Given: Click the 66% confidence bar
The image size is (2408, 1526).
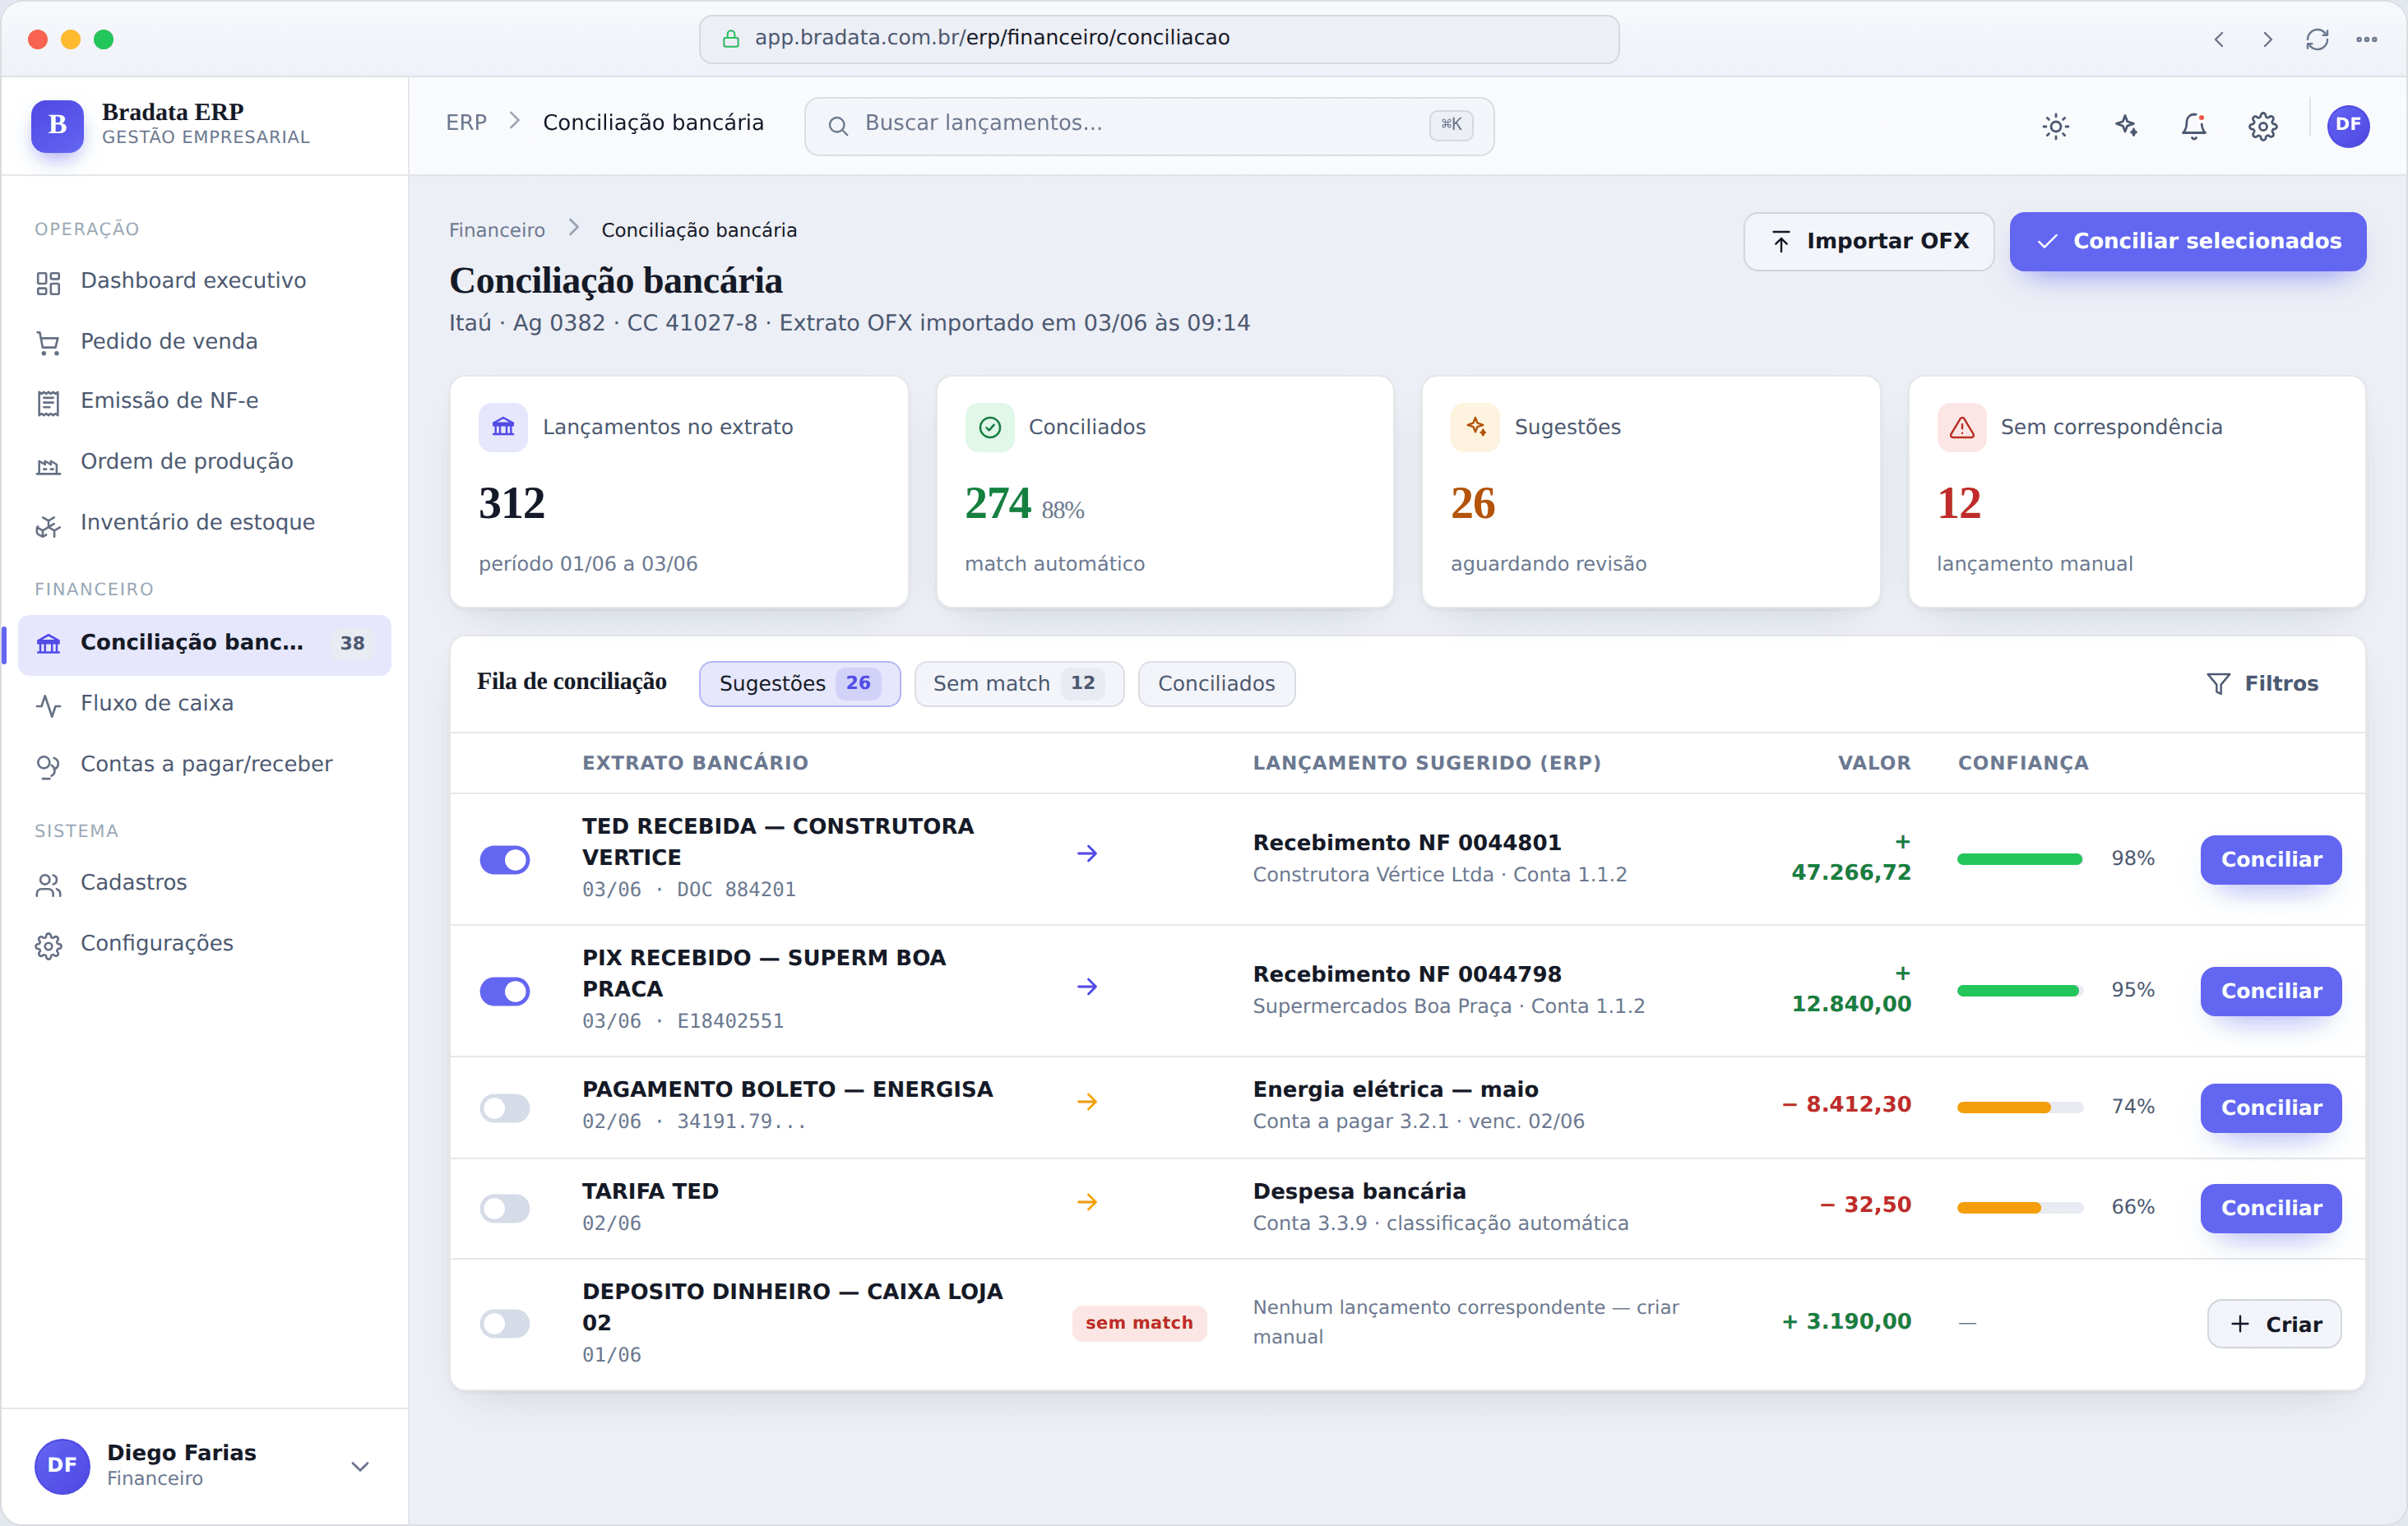Looking at the screenshot, I should pyautogui.click(x=2020, y=1209).
